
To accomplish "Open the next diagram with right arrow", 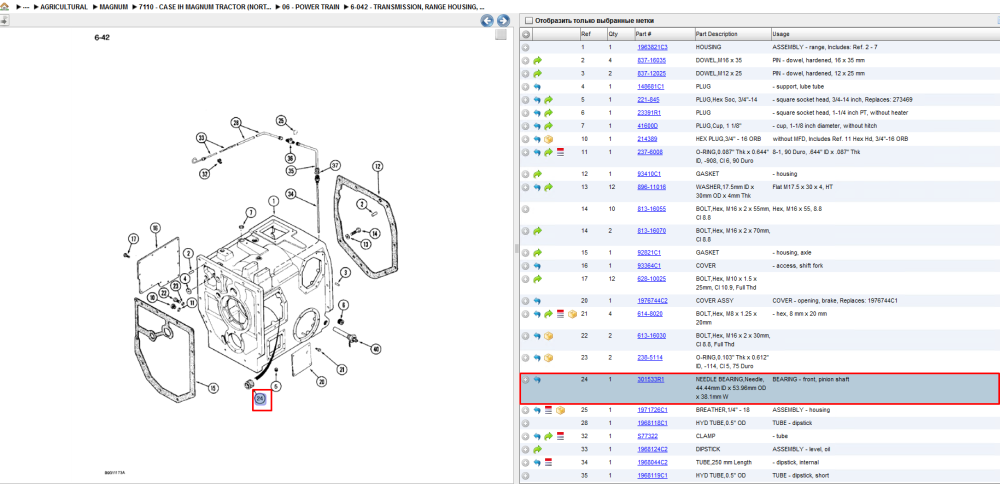I will pos(503,20).
